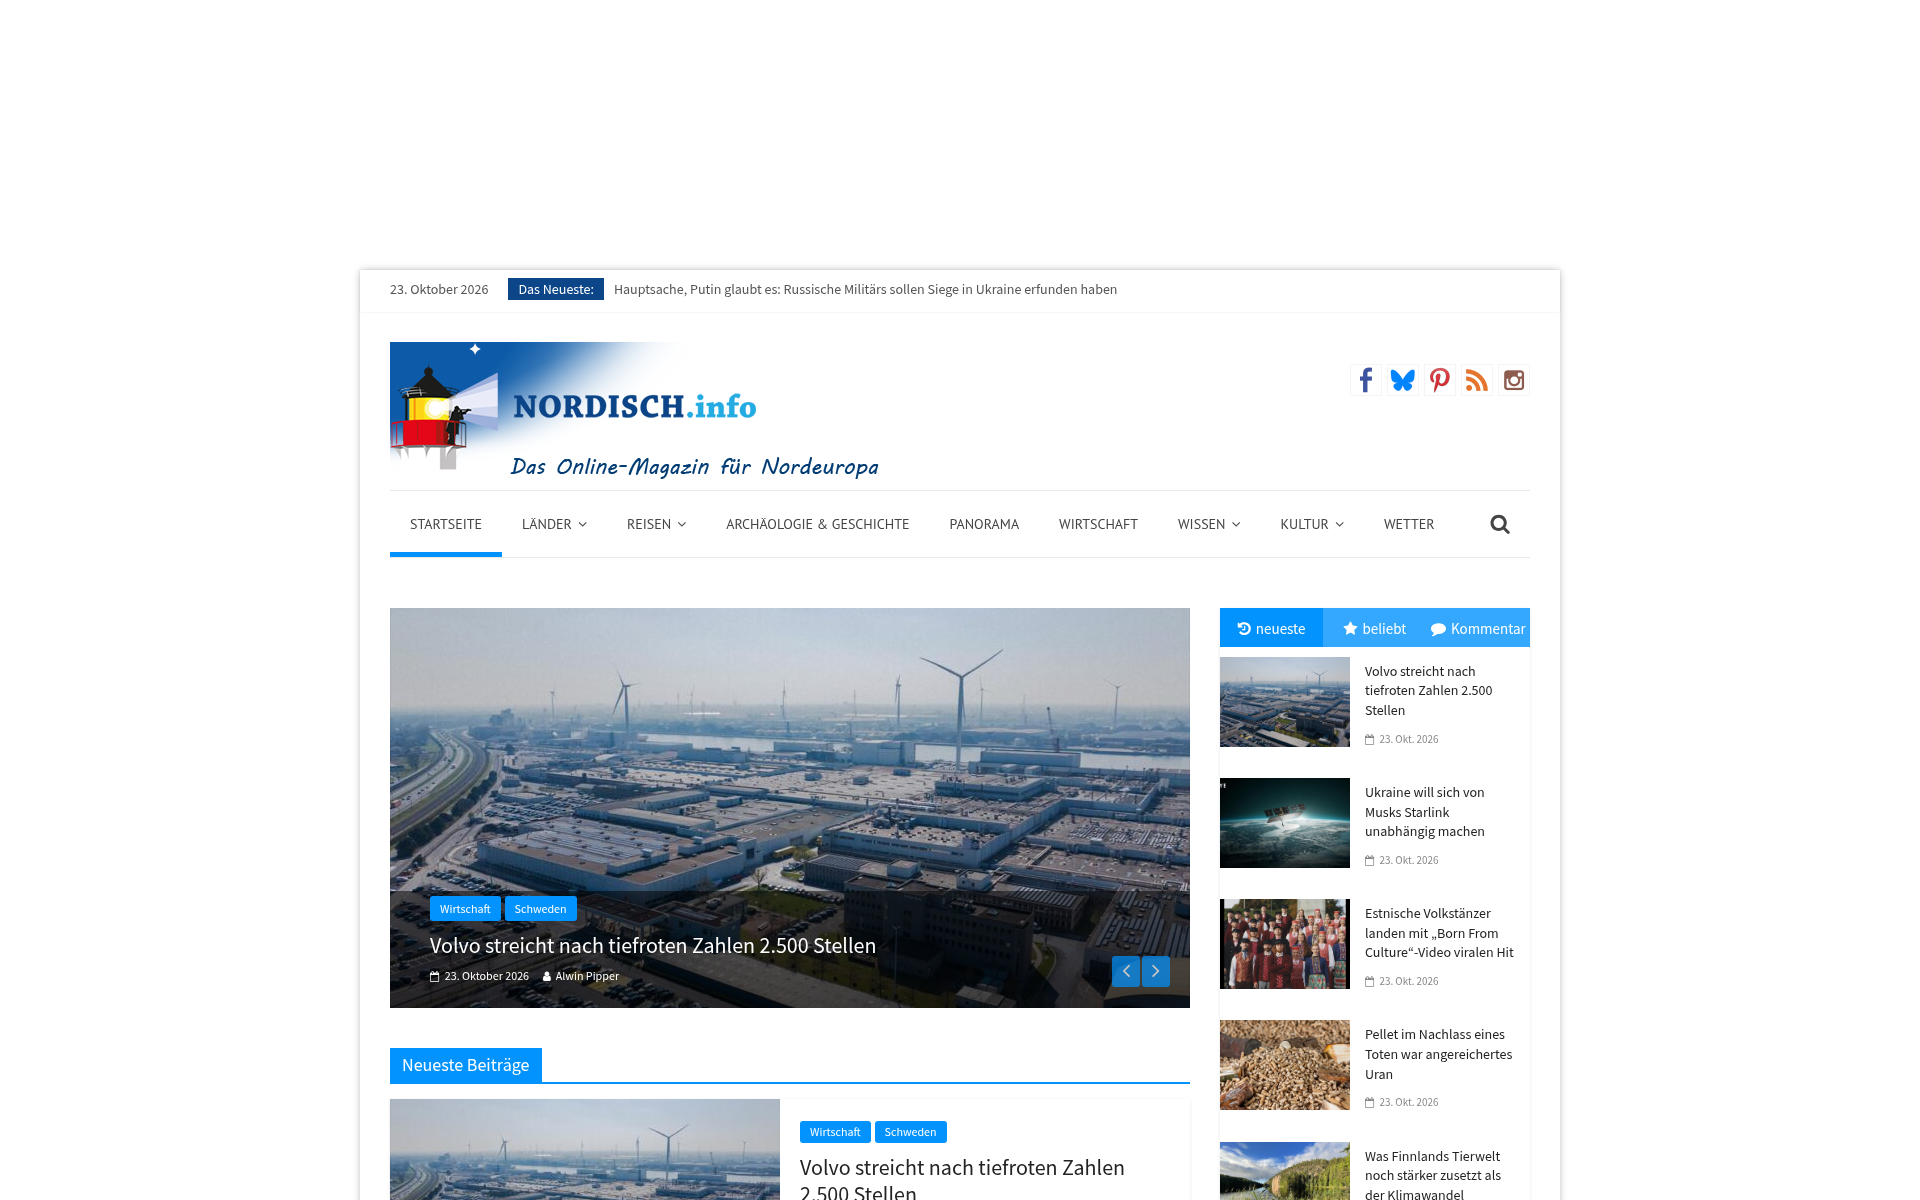
Task: Open sidebar folk dancers thumbnail
Action: click(1285, 944)
